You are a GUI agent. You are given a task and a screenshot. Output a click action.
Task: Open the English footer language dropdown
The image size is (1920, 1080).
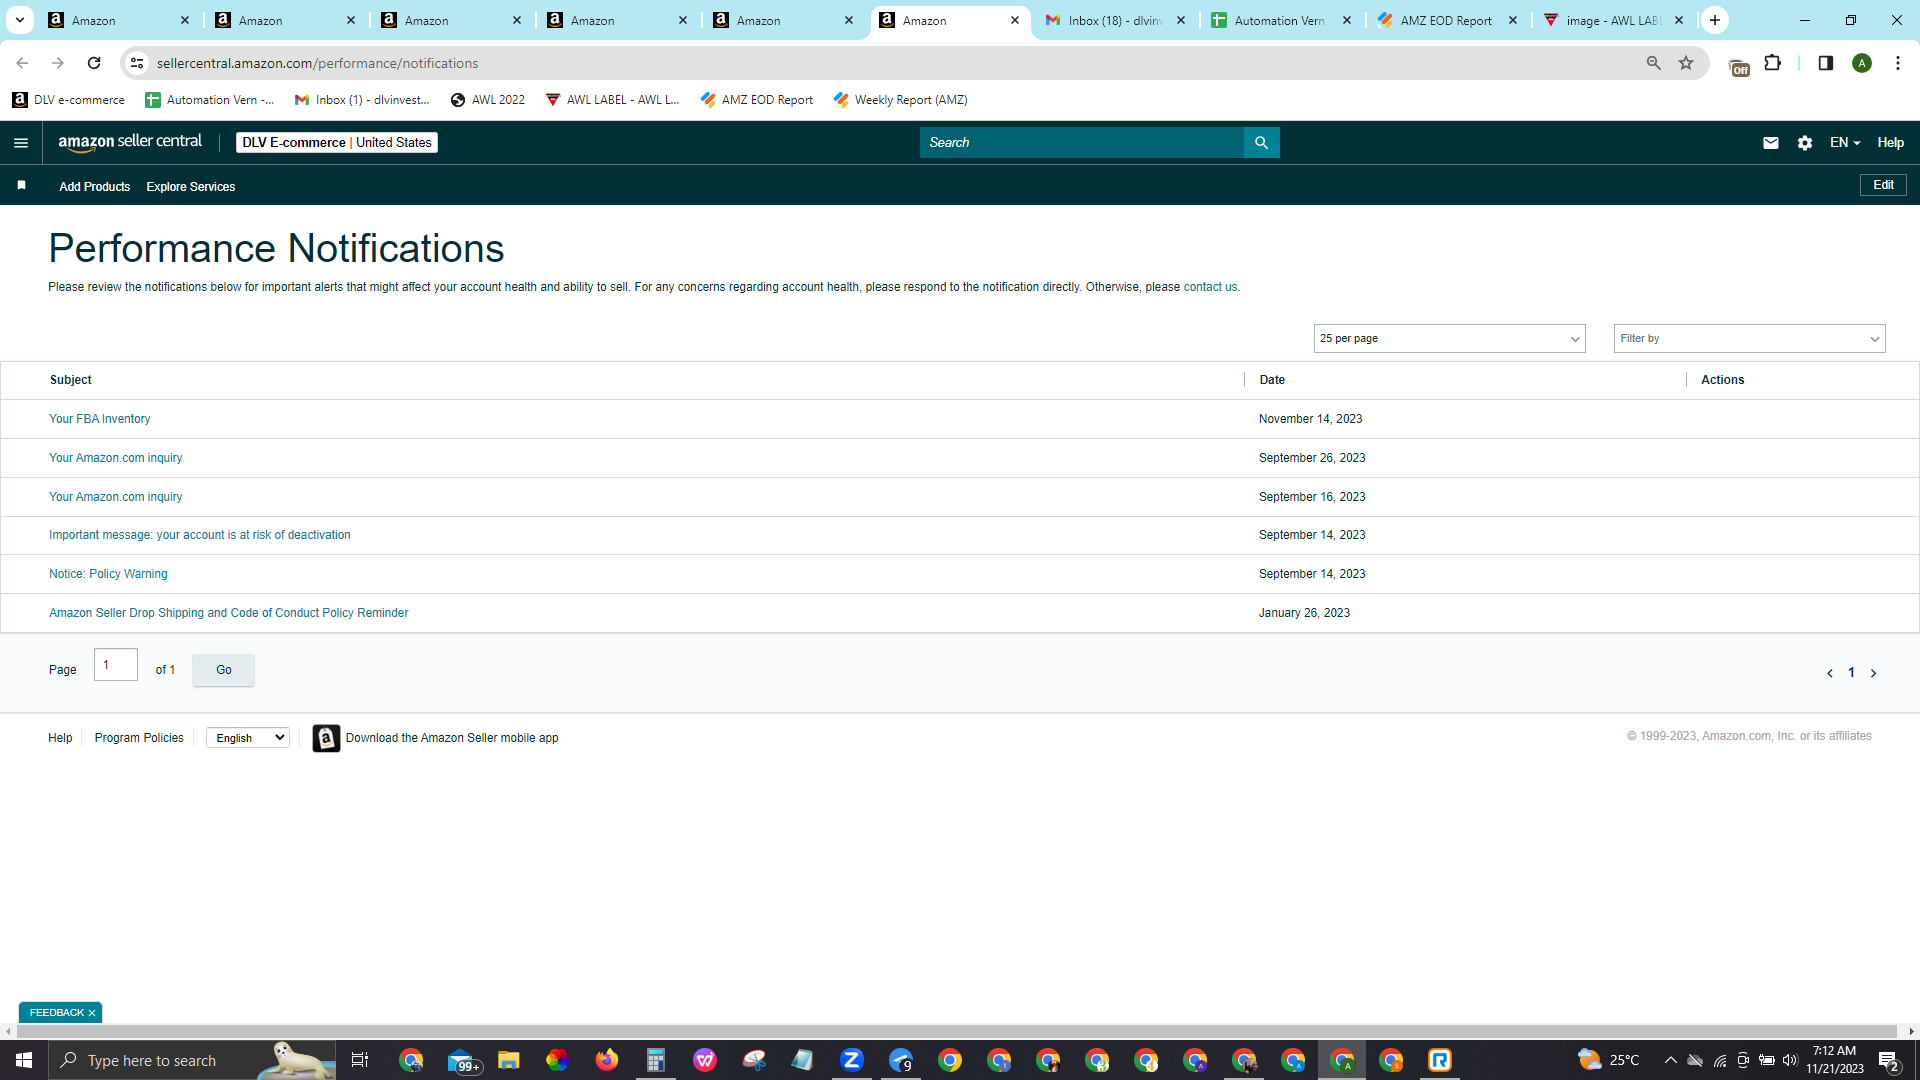pyautogui.click(x=247, y=738)
